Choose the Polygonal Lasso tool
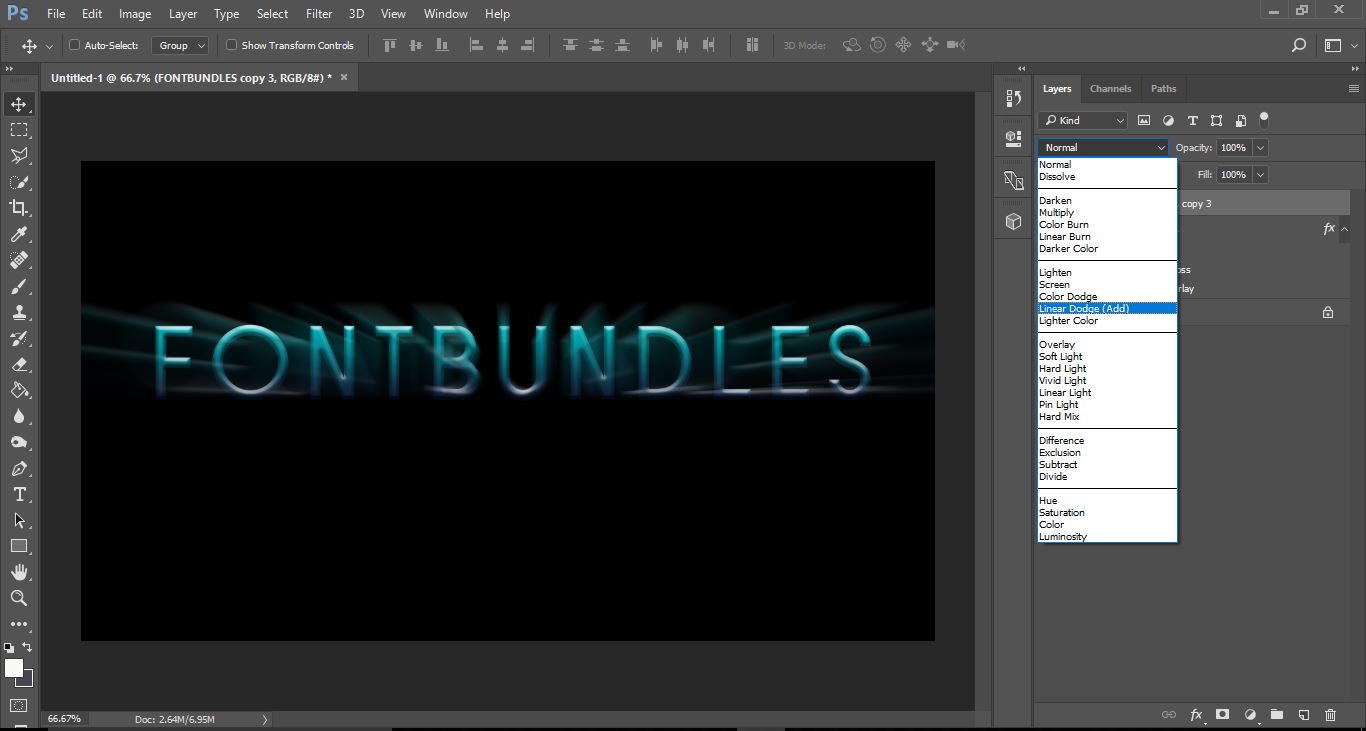Screen dimensions: 1366x731 tap(19, 156)
